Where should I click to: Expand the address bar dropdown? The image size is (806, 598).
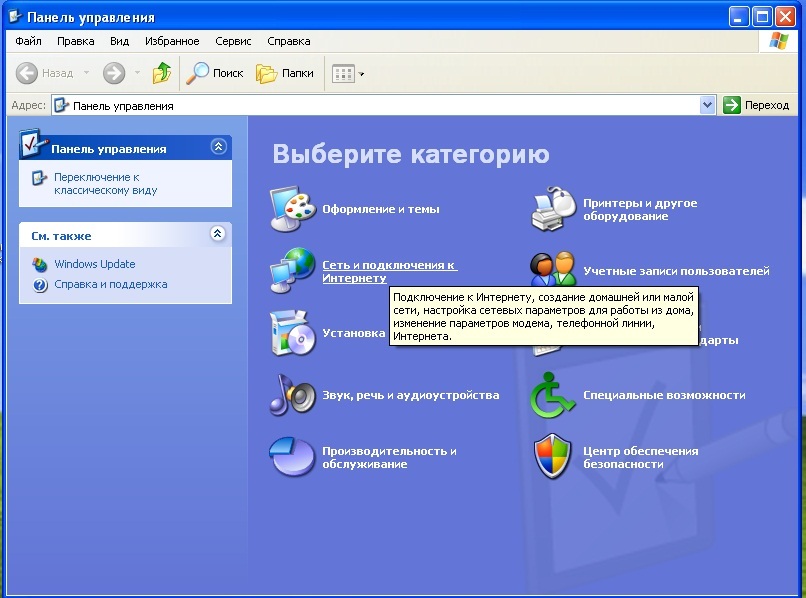(x=707, y=105)
